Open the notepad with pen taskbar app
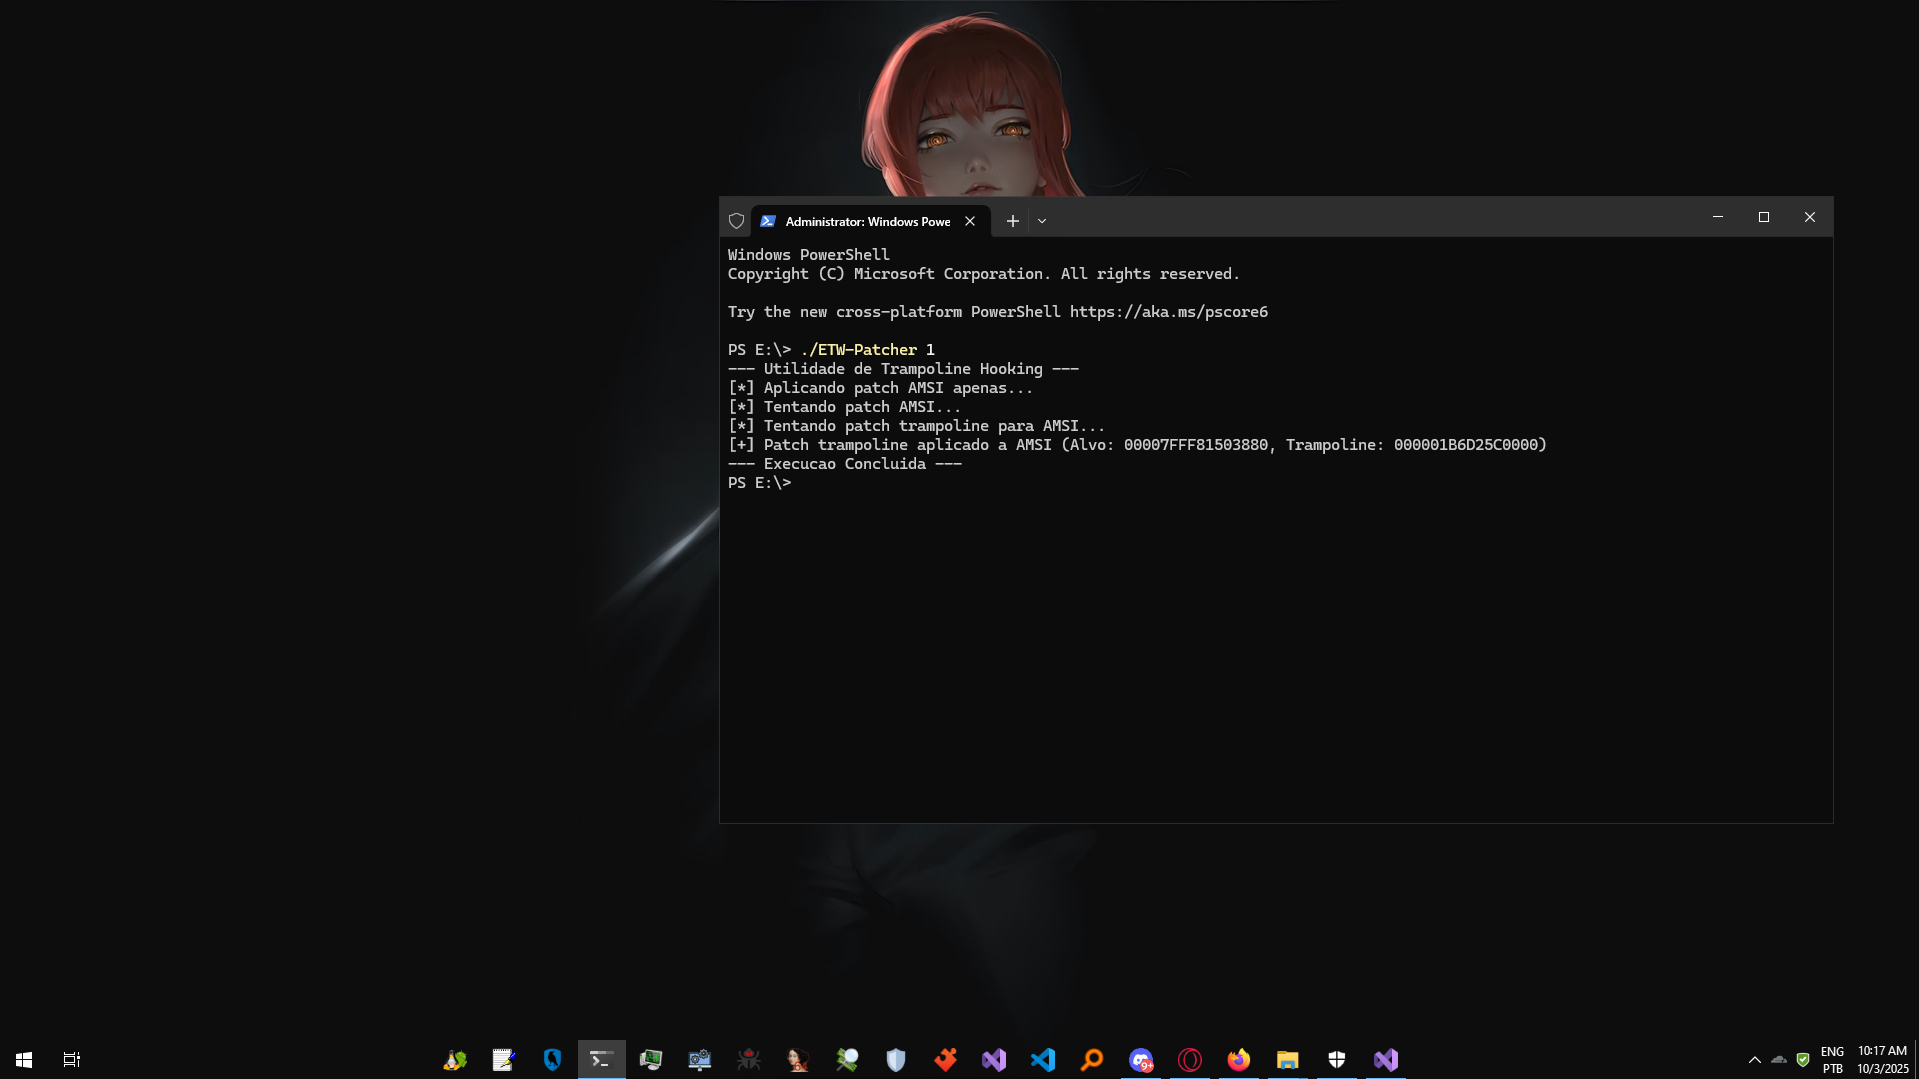This screenshot has width=1919, height=1079. 504,1060
